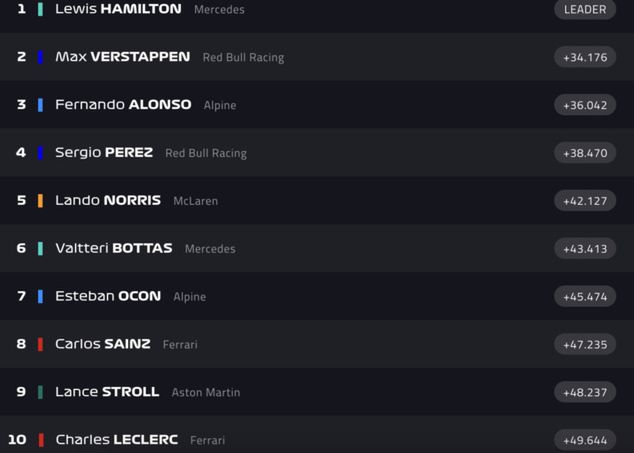Click the +36.042 time gap
The image size is (634, 453).
(x=585, y=105)
